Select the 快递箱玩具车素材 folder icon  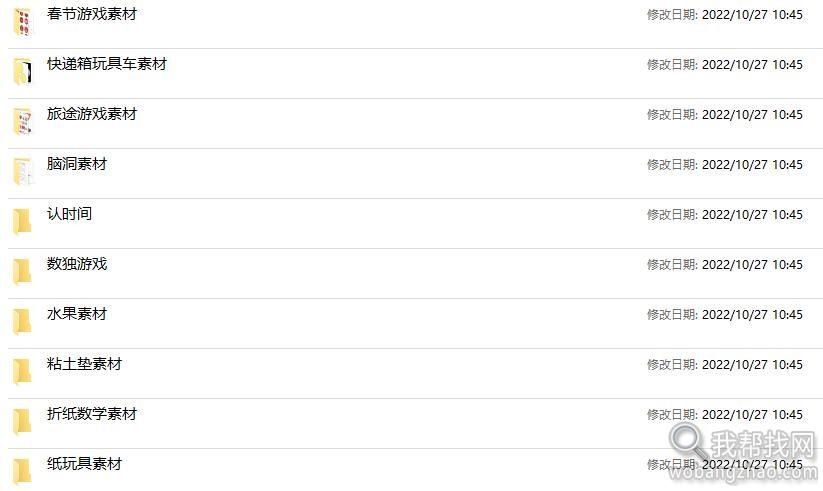click(23, 71)
